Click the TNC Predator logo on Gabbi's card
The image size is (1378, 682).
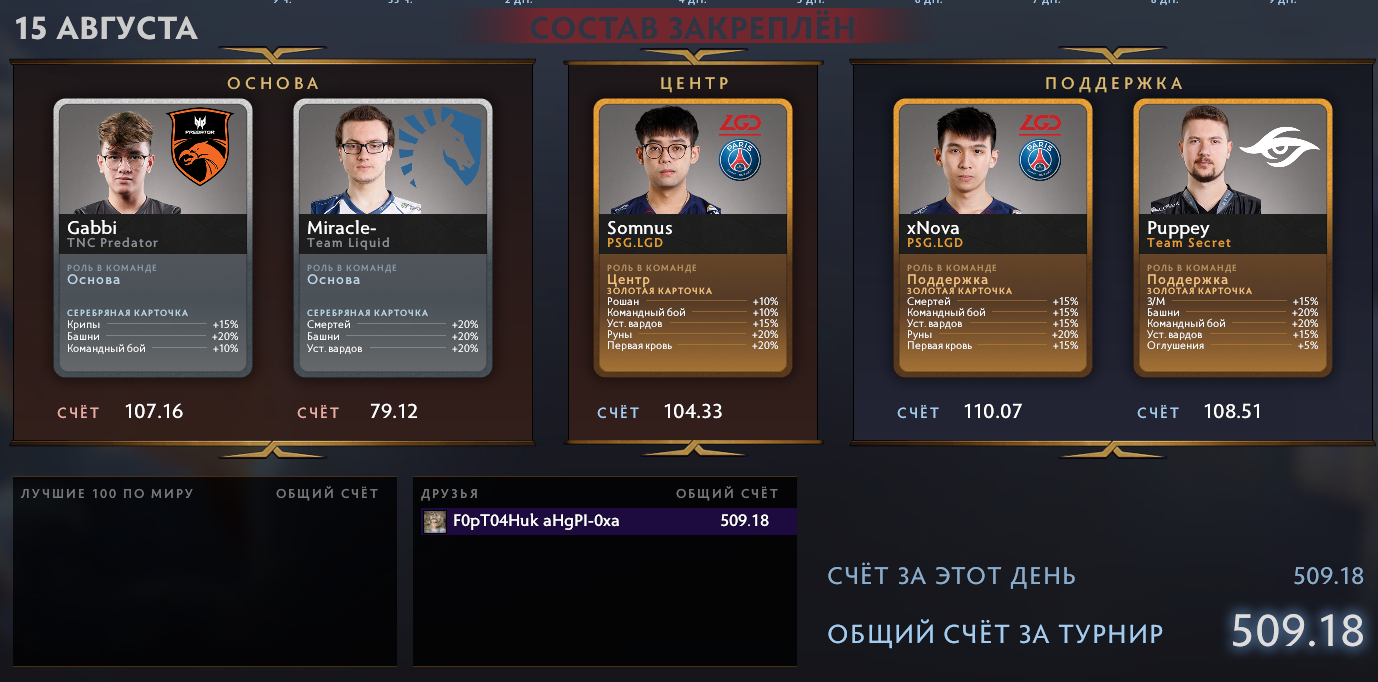pos(200,147)
